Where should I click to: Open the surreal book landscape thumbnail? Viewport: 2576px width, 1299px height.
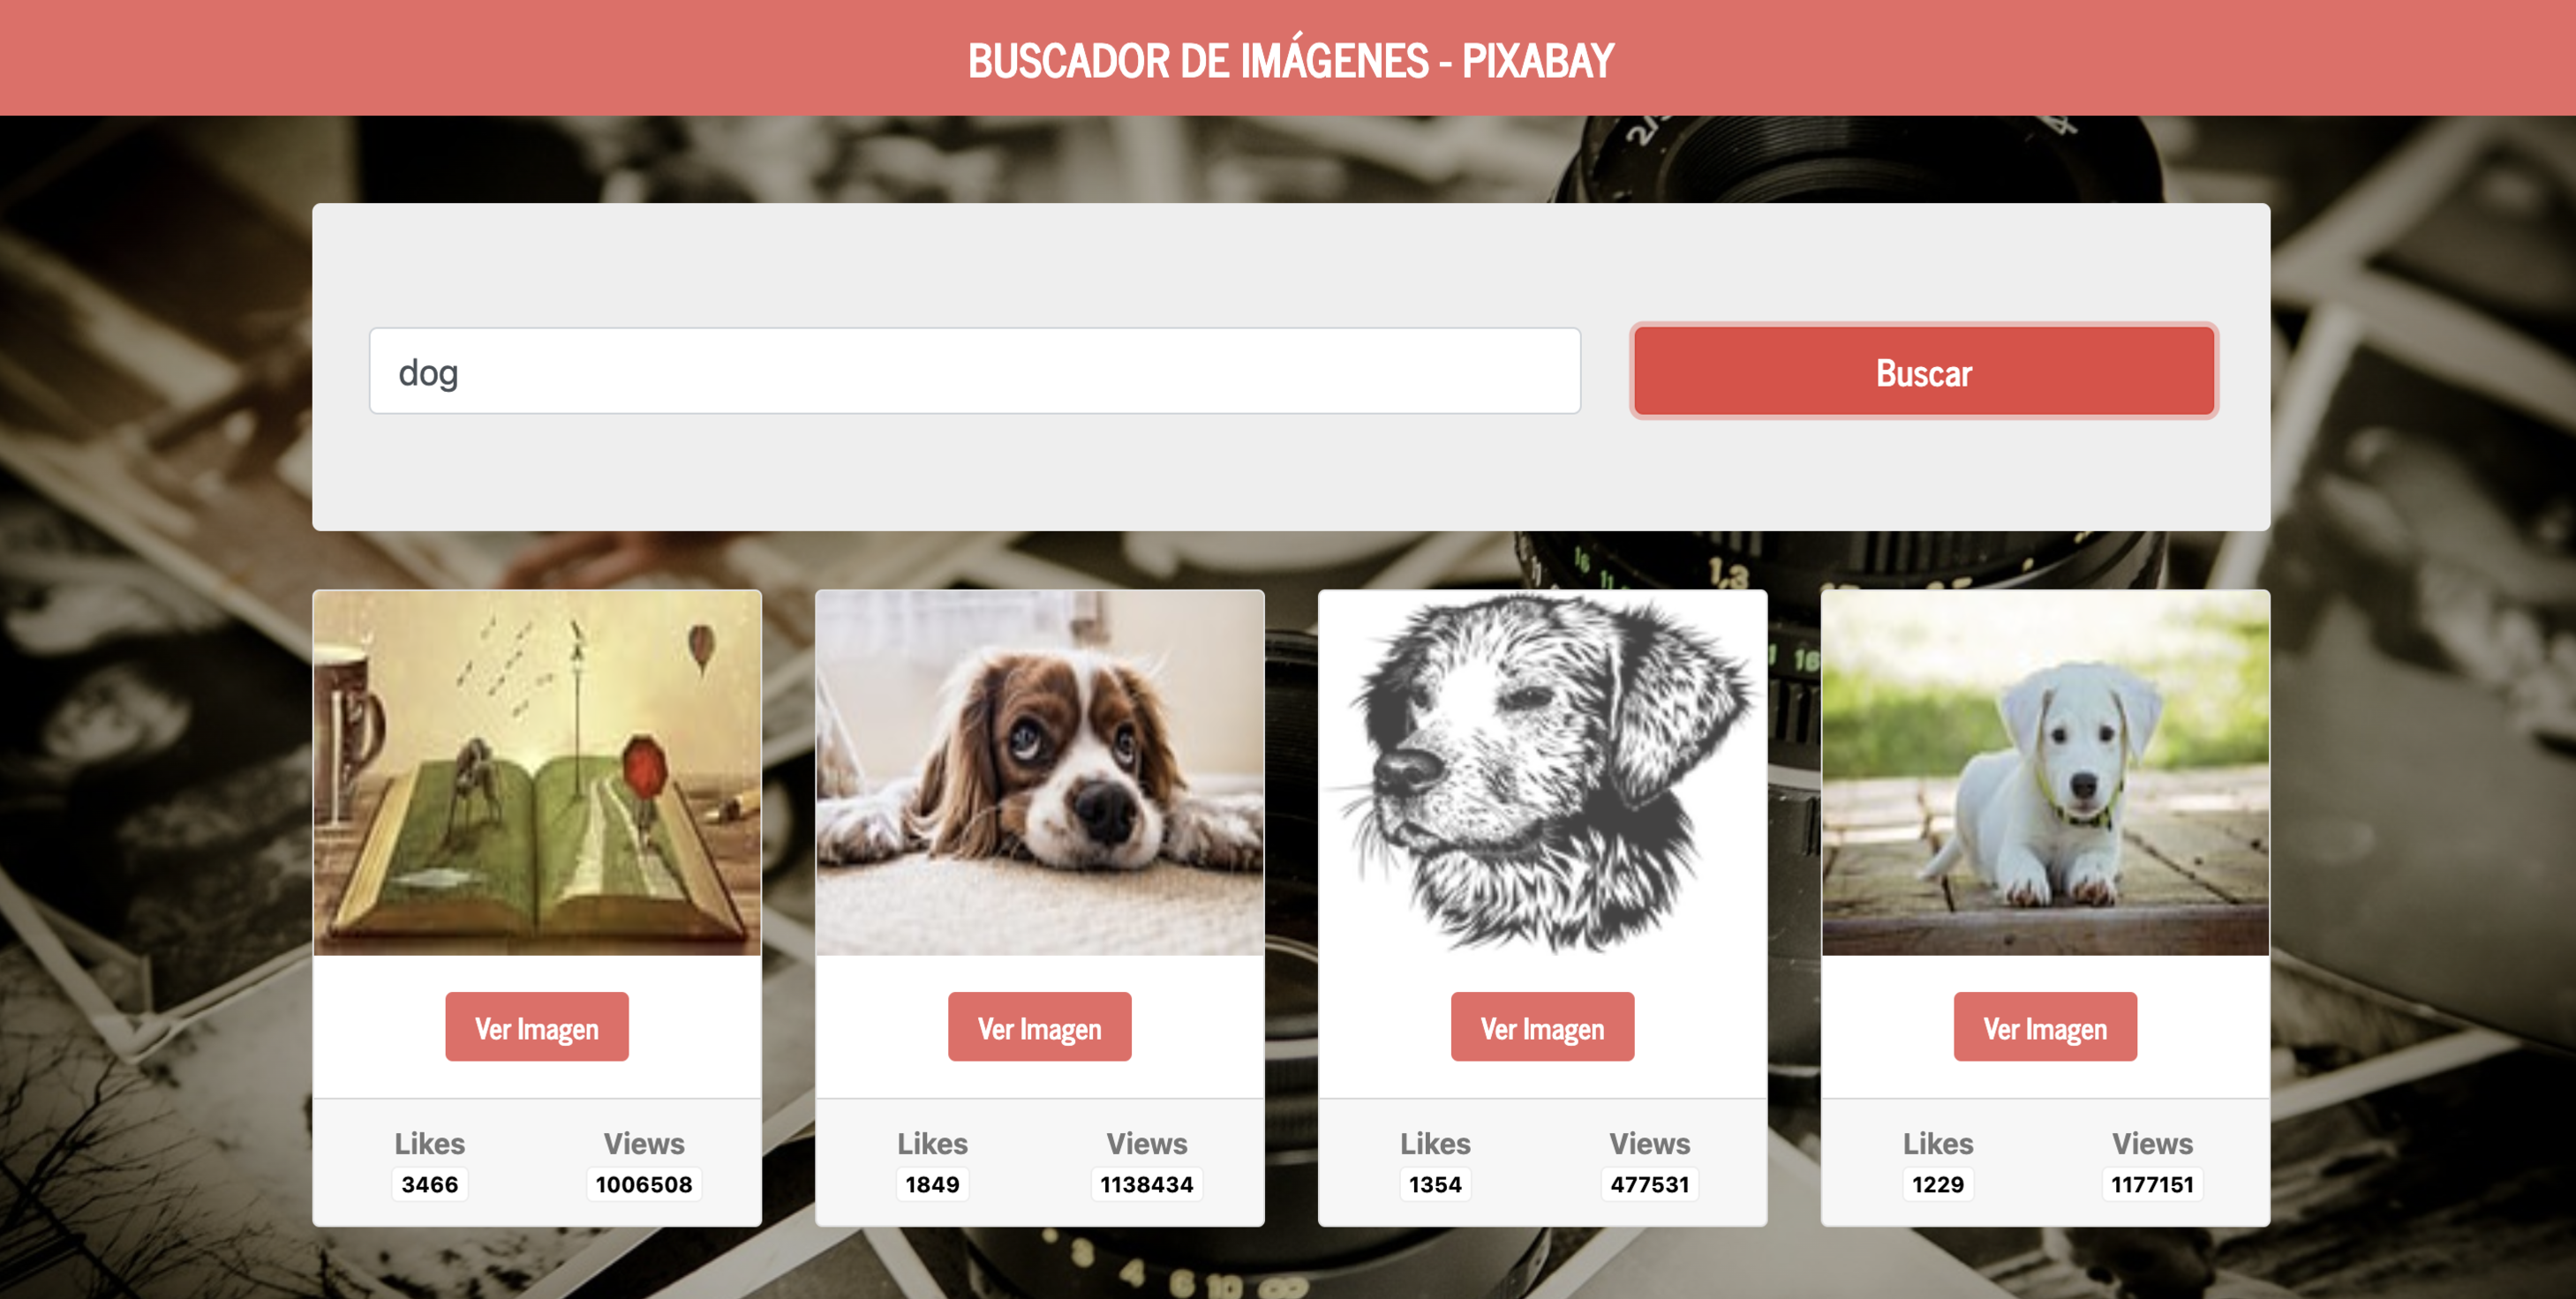pyautogui.click(x=537, y=772)
